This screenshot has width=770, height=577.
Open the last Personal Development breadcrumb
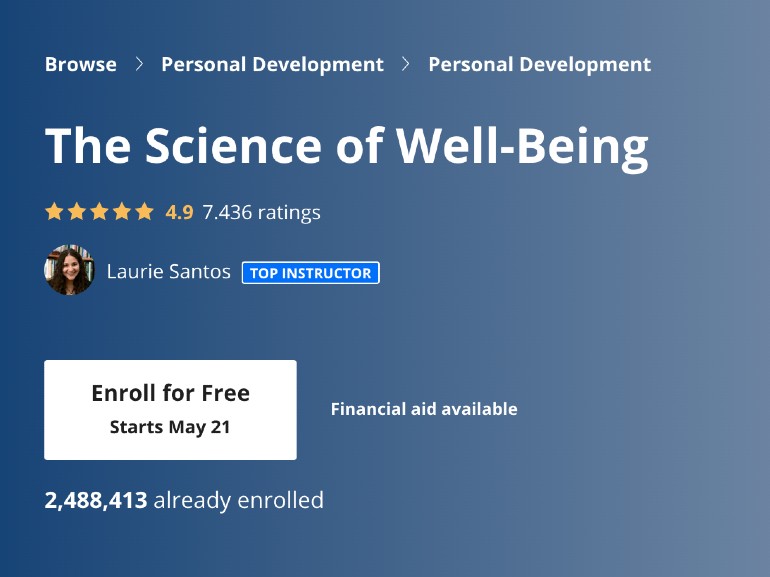point(539,65)
